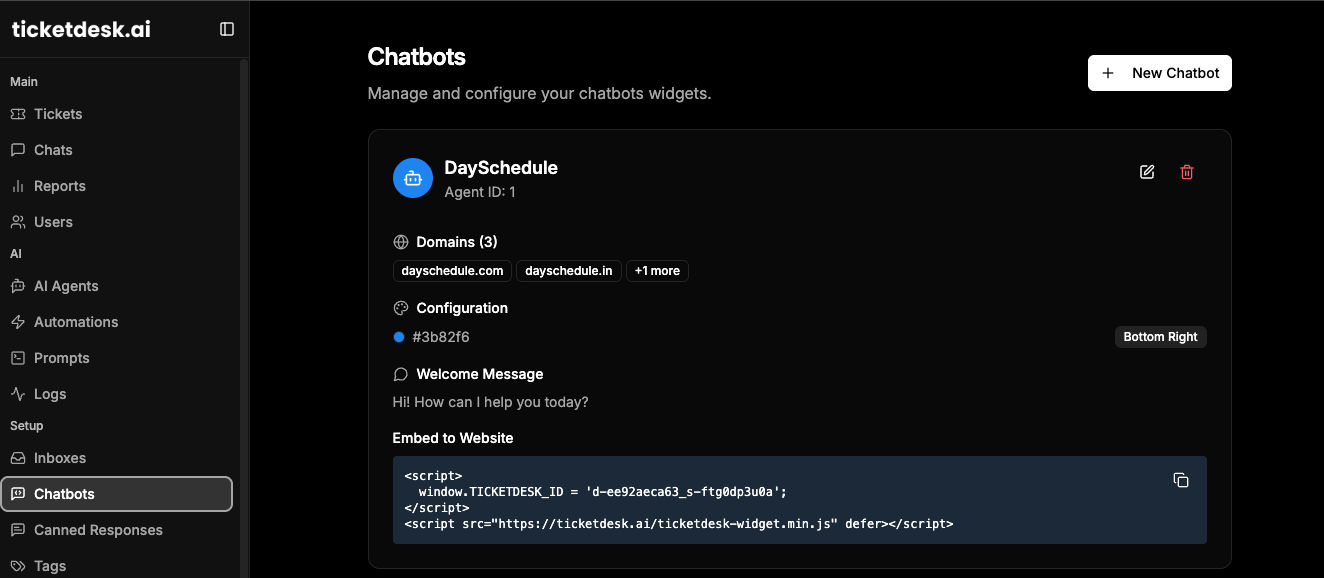
Task: Open the Users page
Action: pos(53,222)
